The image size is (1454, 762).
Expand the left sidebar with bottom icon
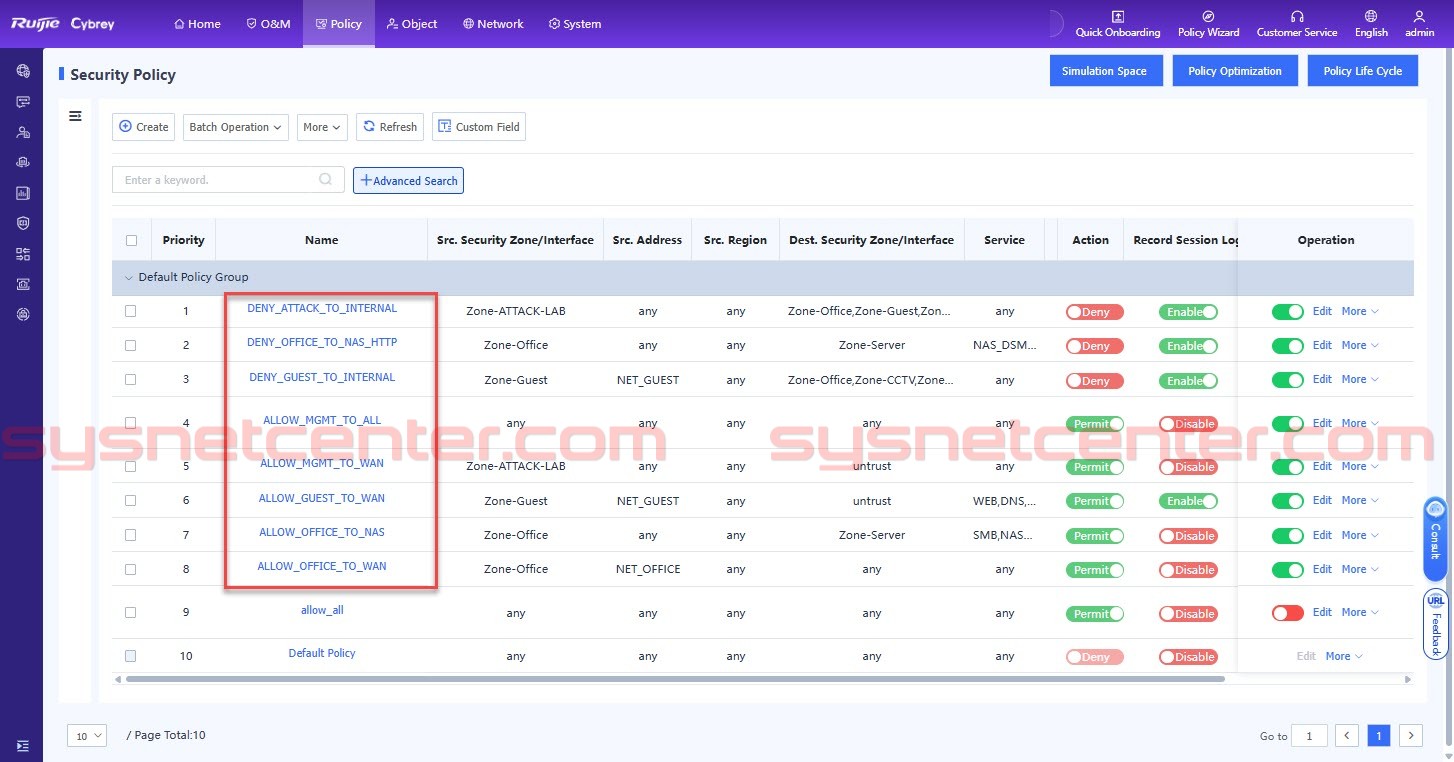coord(23,746)
